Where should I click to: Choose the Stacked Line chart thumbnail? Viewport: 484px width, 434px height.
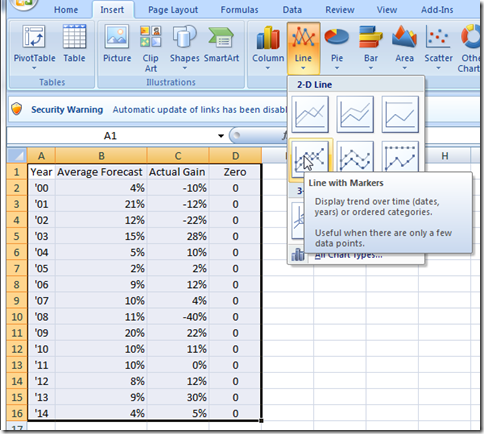point(355,114)
